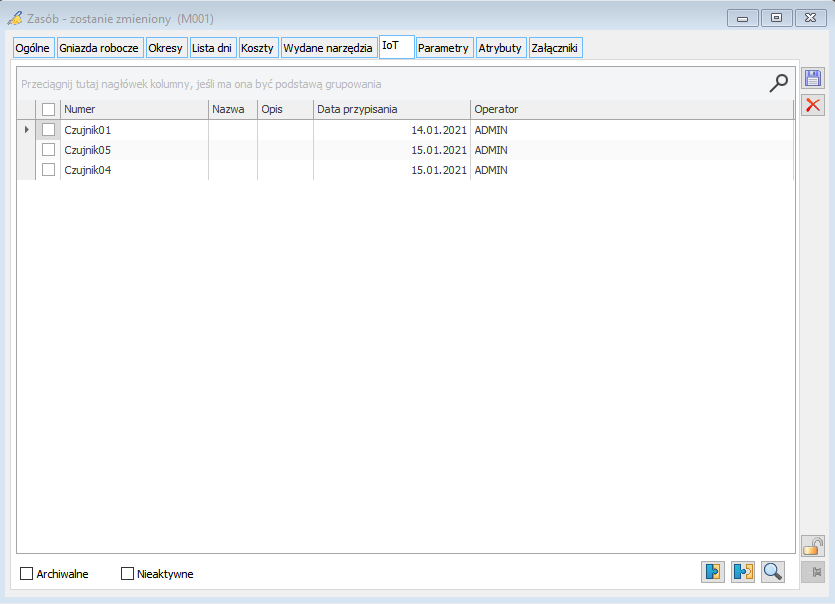This screenshot has width=835, height=604.
Task: Click the column grouping drop area text
Action: click(x=201, y=84)
